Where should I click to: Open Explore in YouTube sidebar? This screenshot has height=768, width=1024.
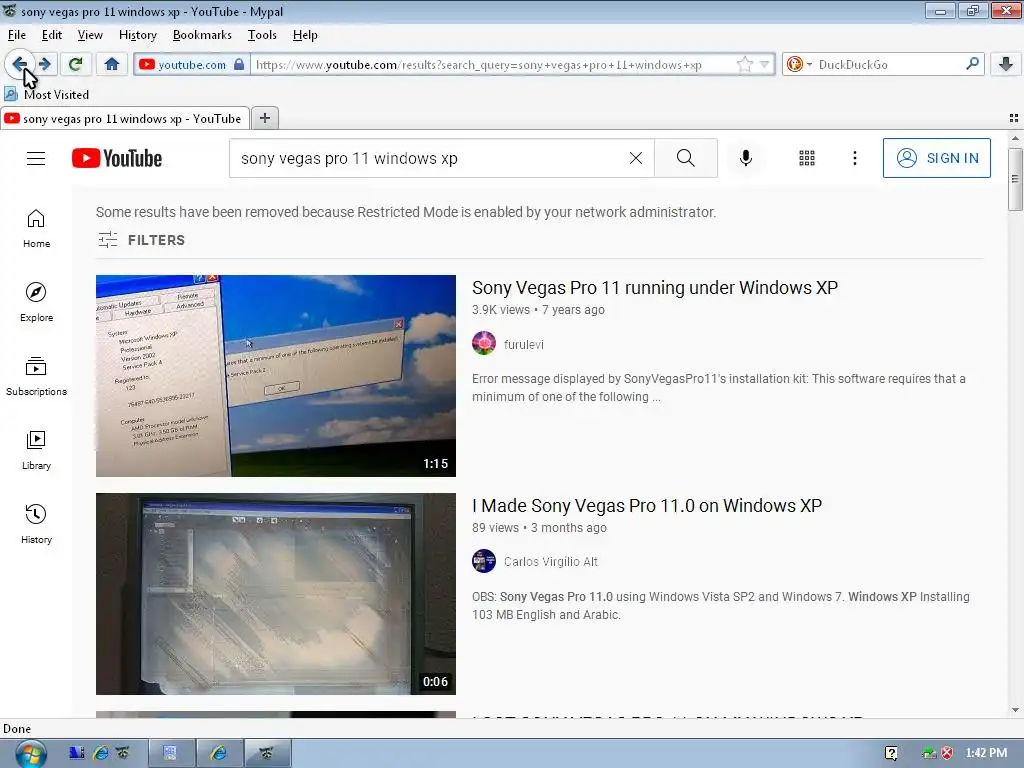pos(36,302)
